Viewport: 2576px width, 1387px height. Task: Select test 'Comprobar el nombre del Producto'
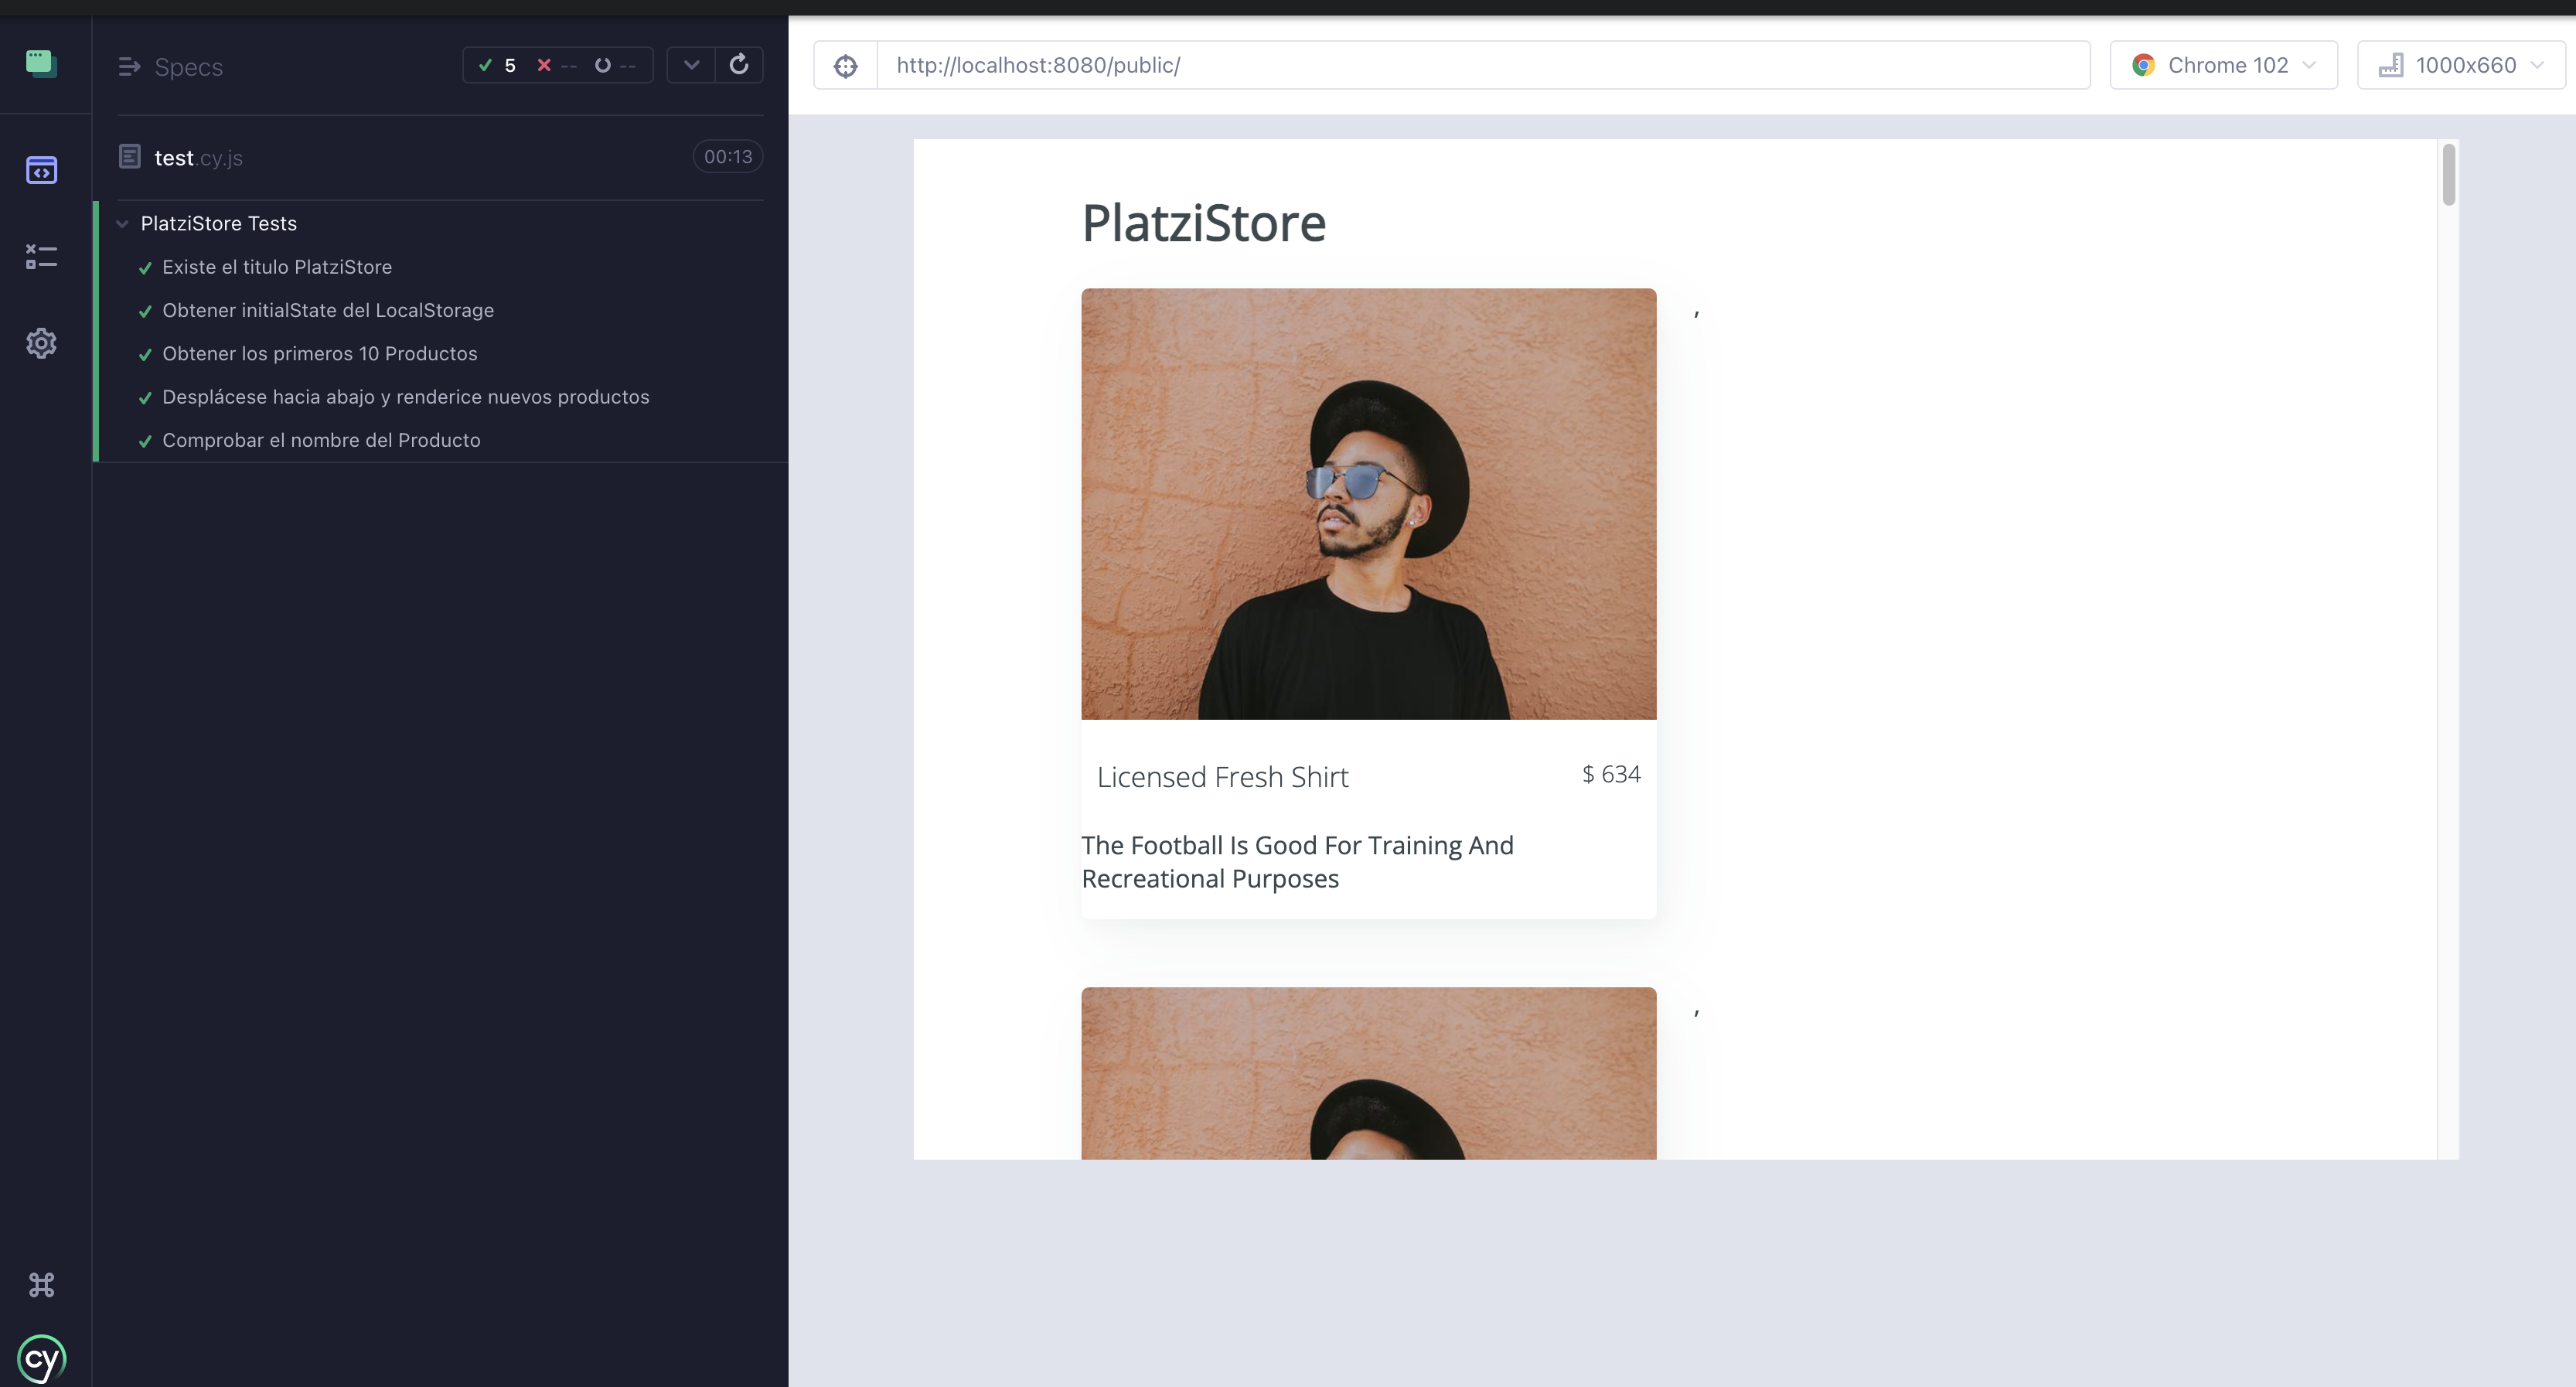[321, 440]
